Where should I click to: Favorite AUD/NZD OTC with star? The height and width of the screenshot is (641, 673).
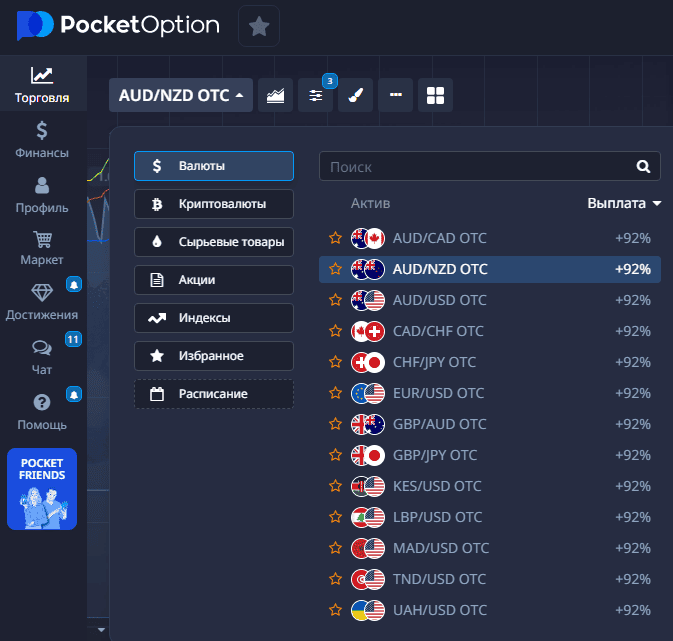click(x=335, y=269)
